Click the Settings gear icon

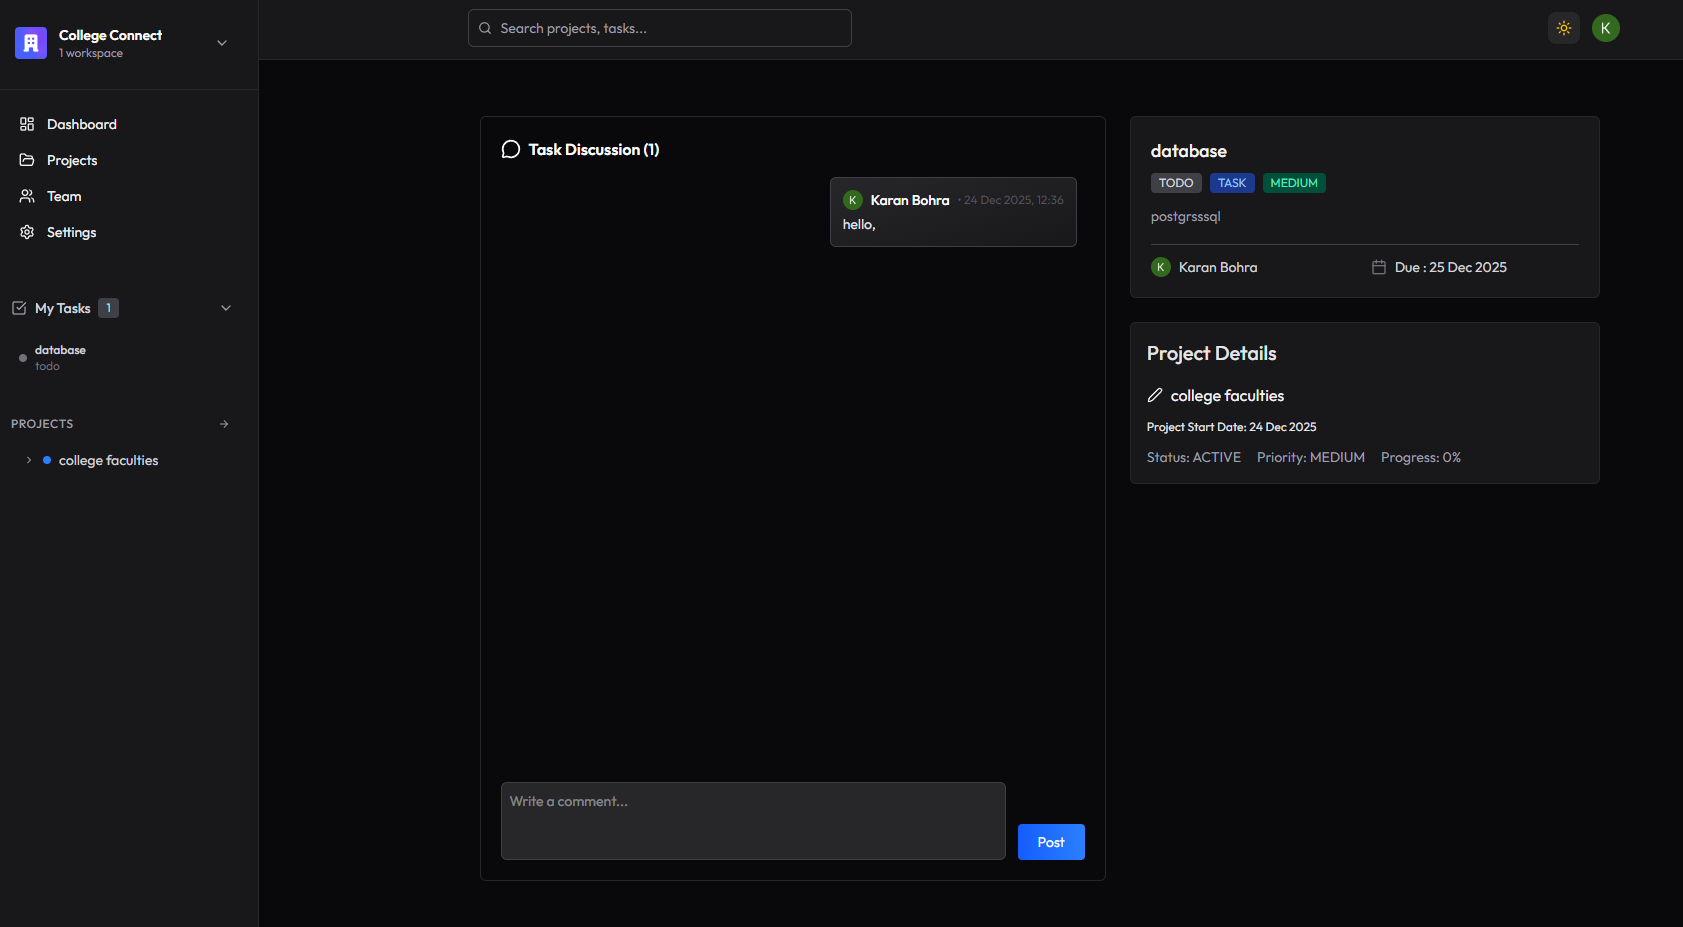click(27, 232)
